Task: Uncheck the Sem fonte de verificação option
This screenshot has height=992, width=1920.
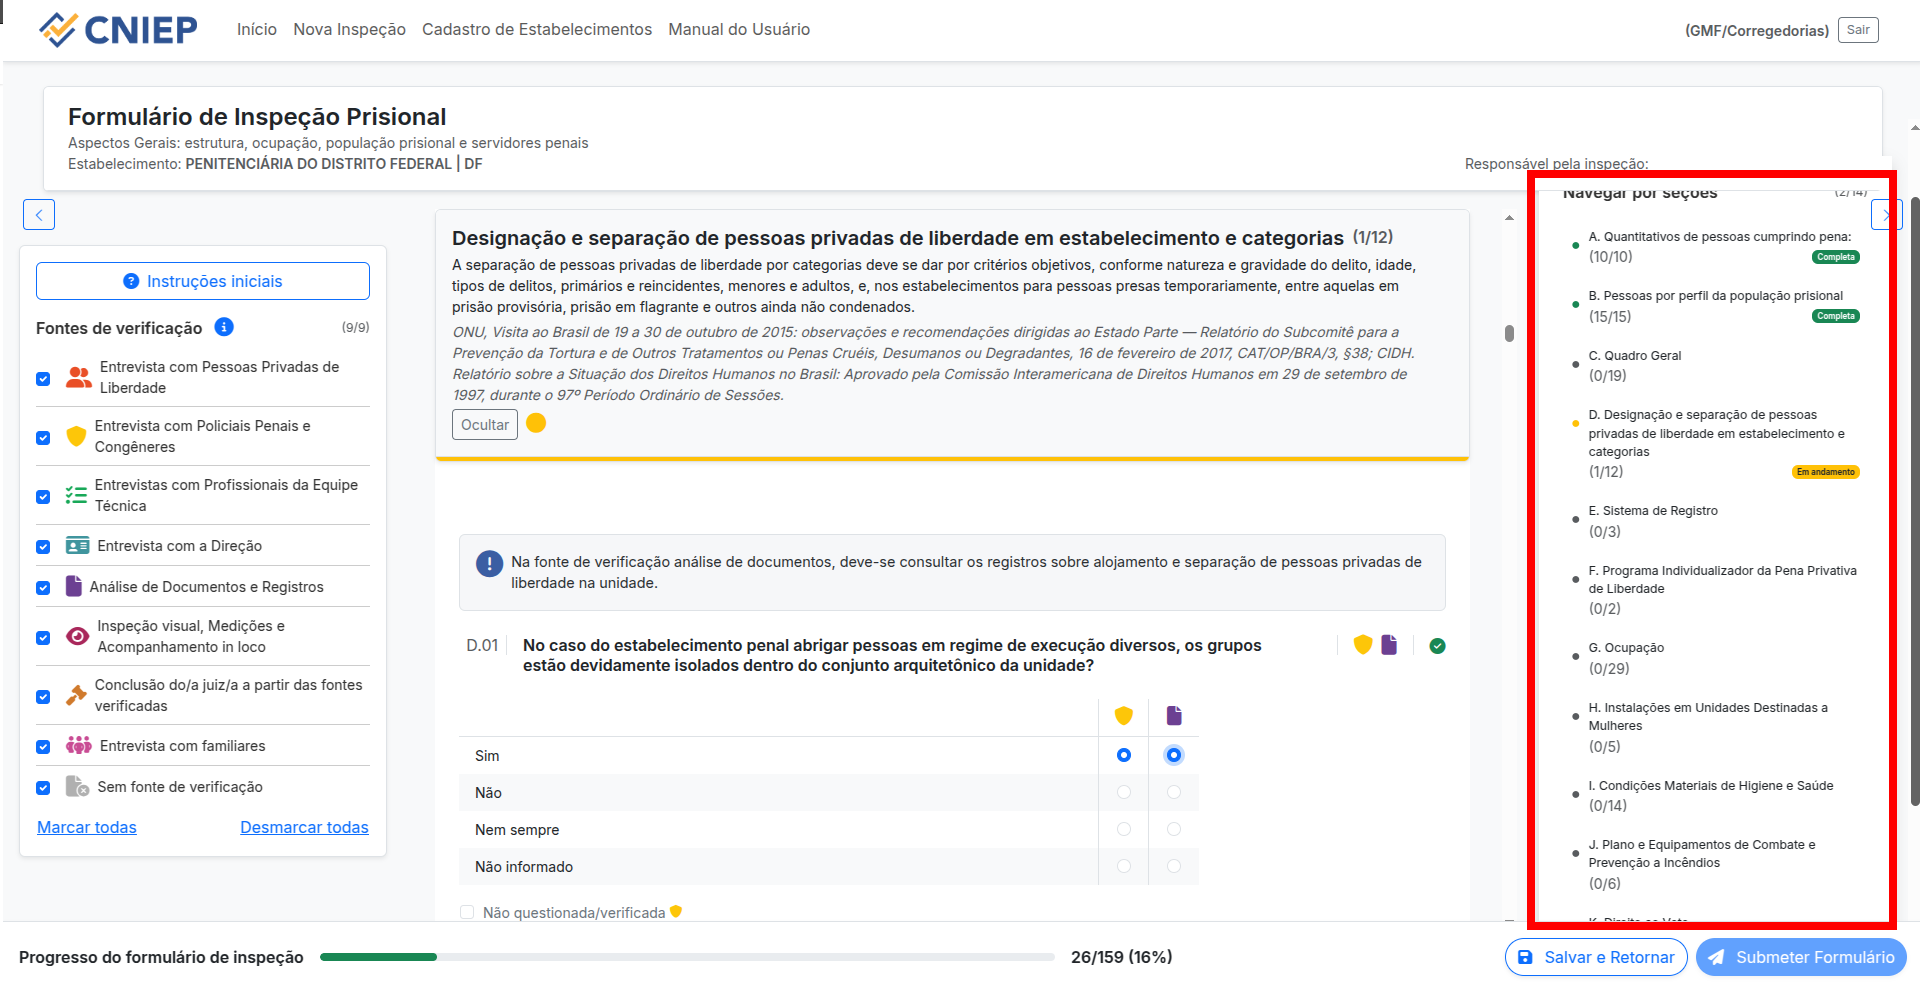Action: [x=43, y=787]
